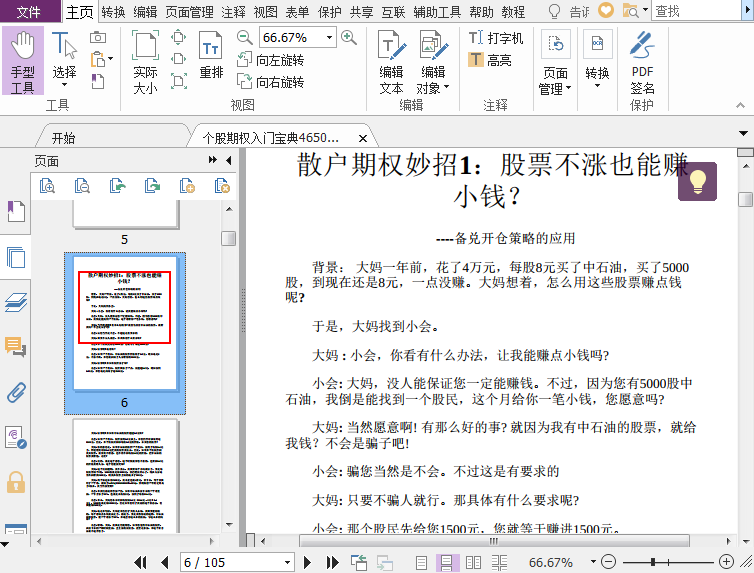Collapse the ribbon with the up chevron
Screen dimensions: 754x573
[x=740, y=105]
